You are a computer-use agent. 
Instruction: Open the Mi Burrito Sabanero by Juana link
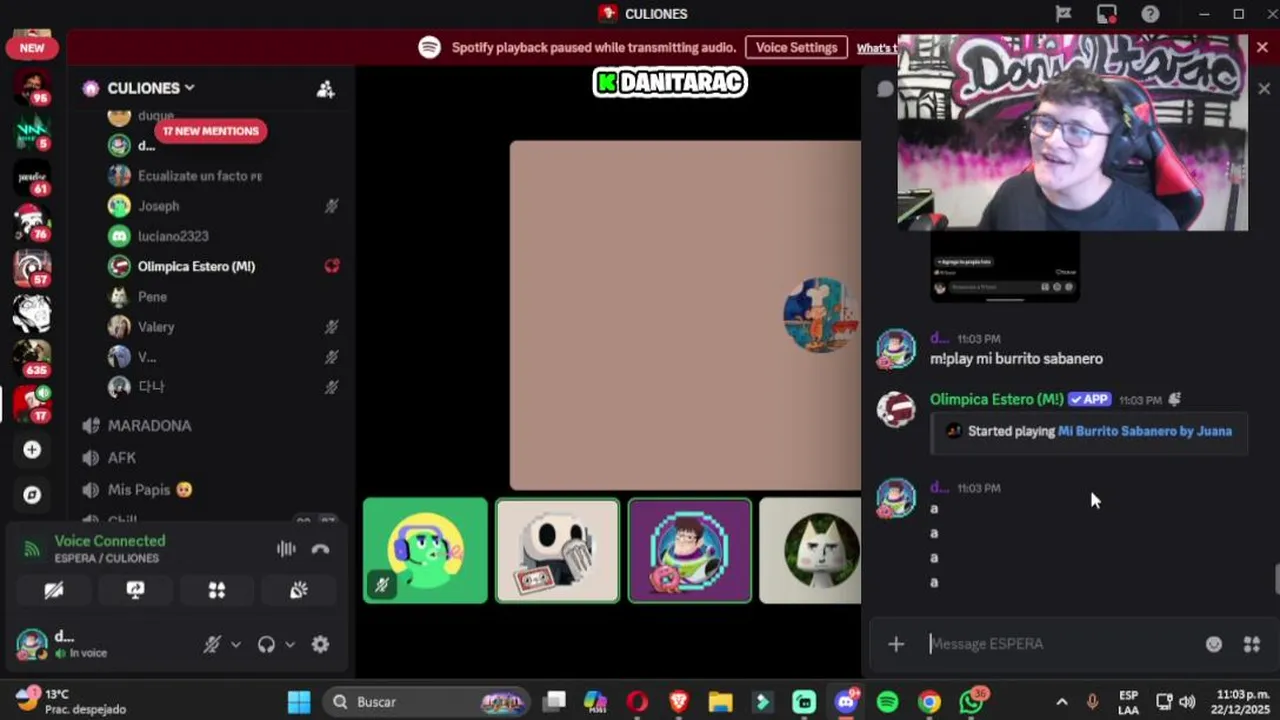pyautogui.click(x=1145, y=431)
